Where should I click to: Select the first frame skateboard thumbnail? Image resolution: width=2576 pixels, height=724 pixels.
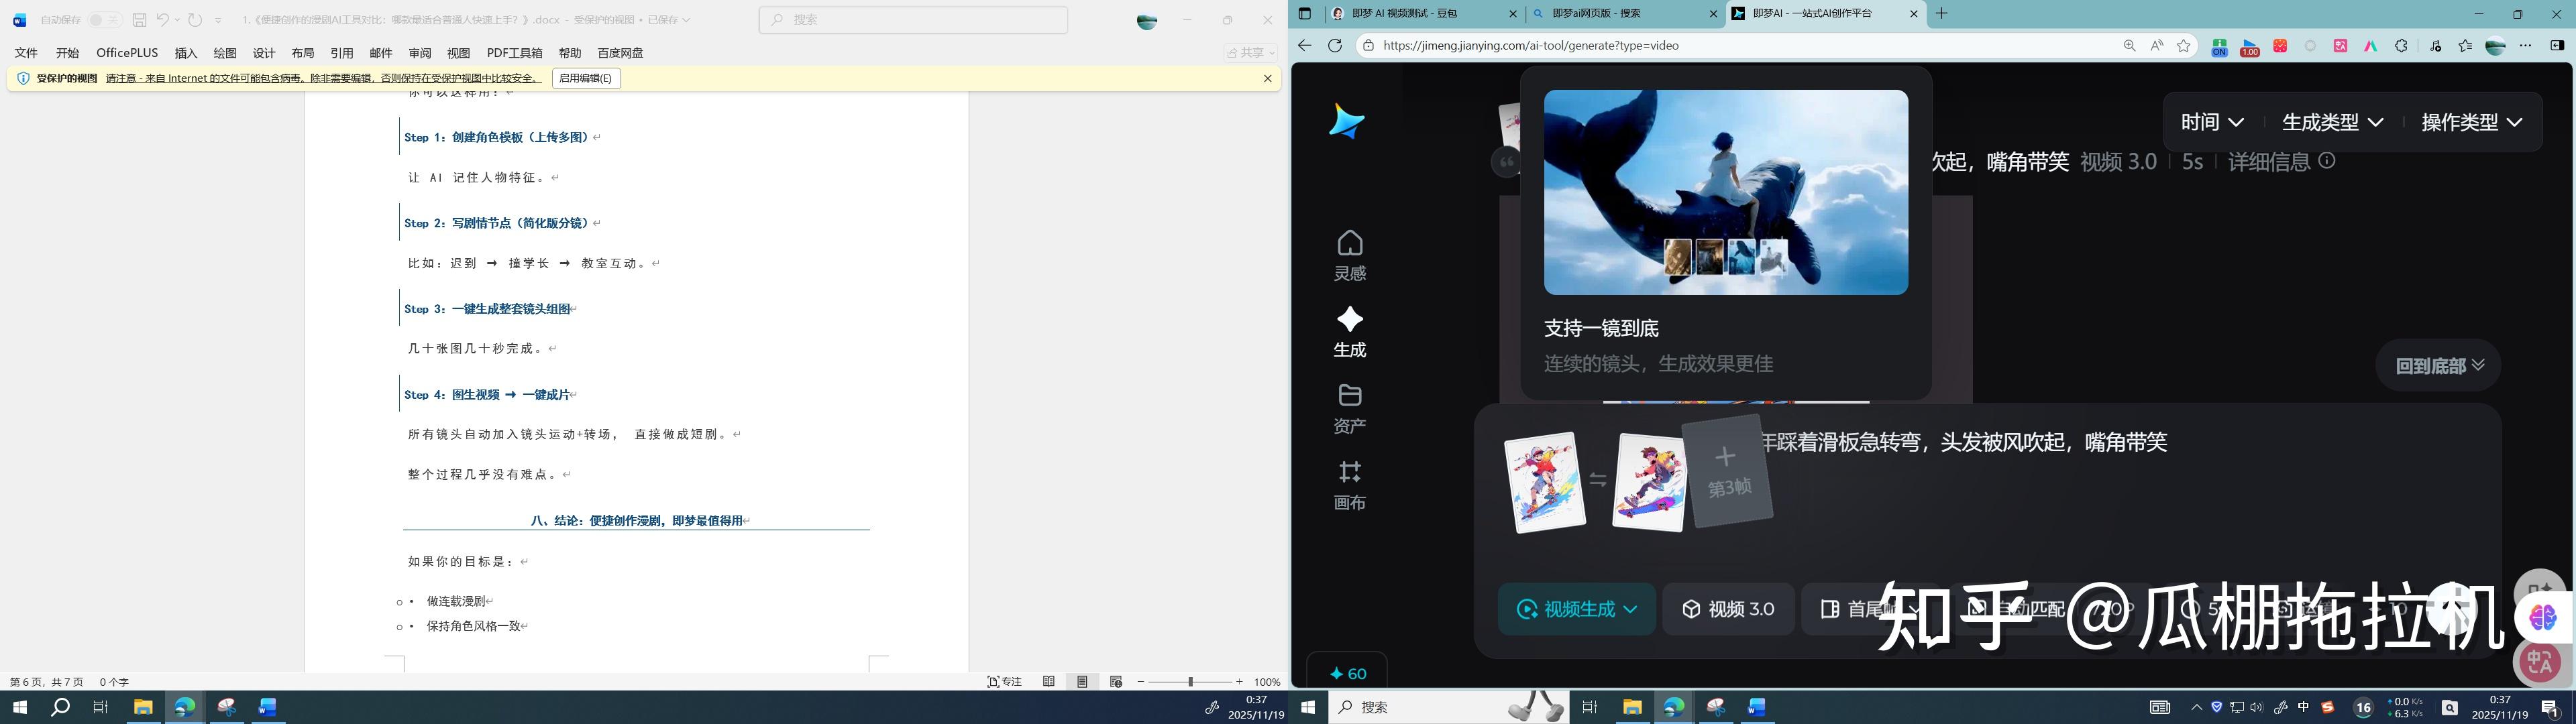point(1544,482)
